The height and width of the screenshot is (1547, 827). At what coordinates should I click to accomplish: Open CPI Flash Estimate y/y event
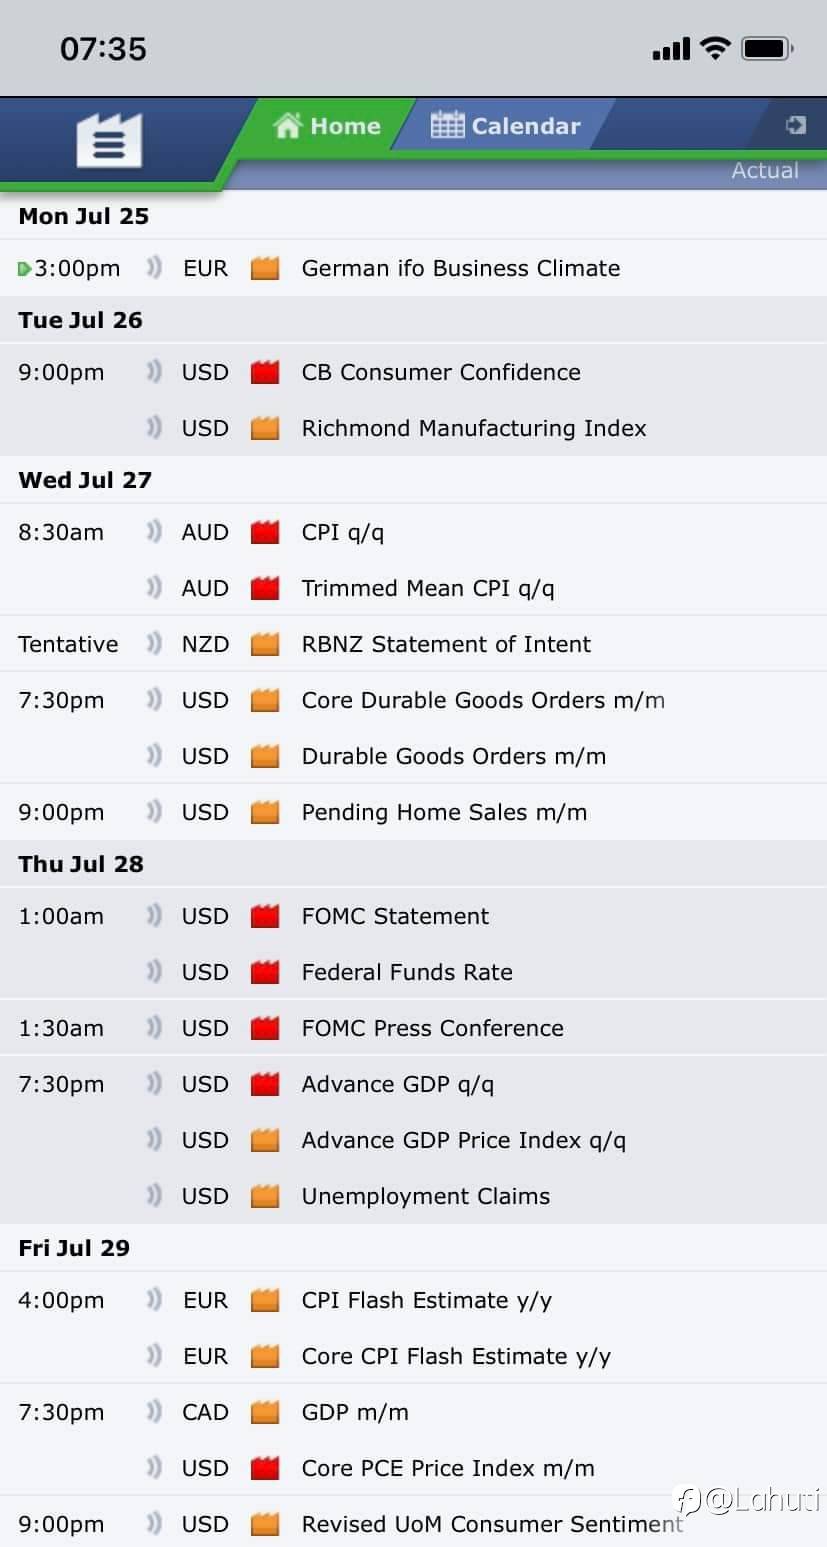pos(426,1300)
